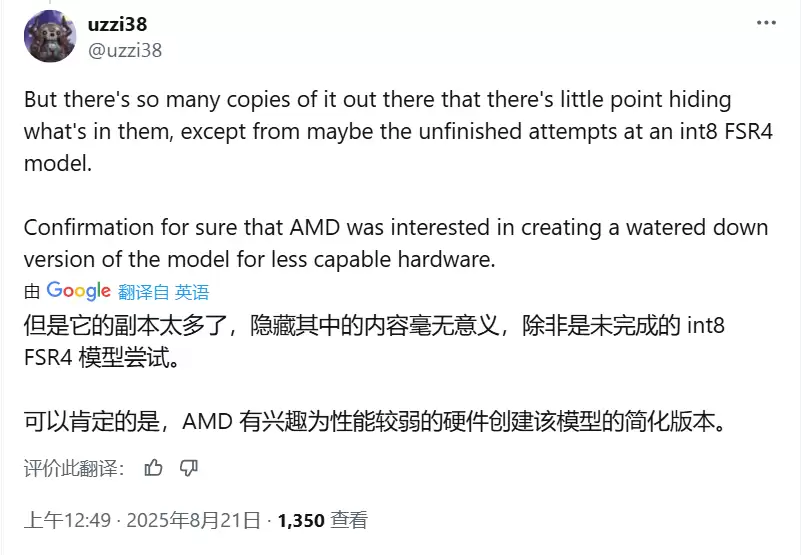
Task: Click the 1,350 view count number
Action: coord(301,520)
